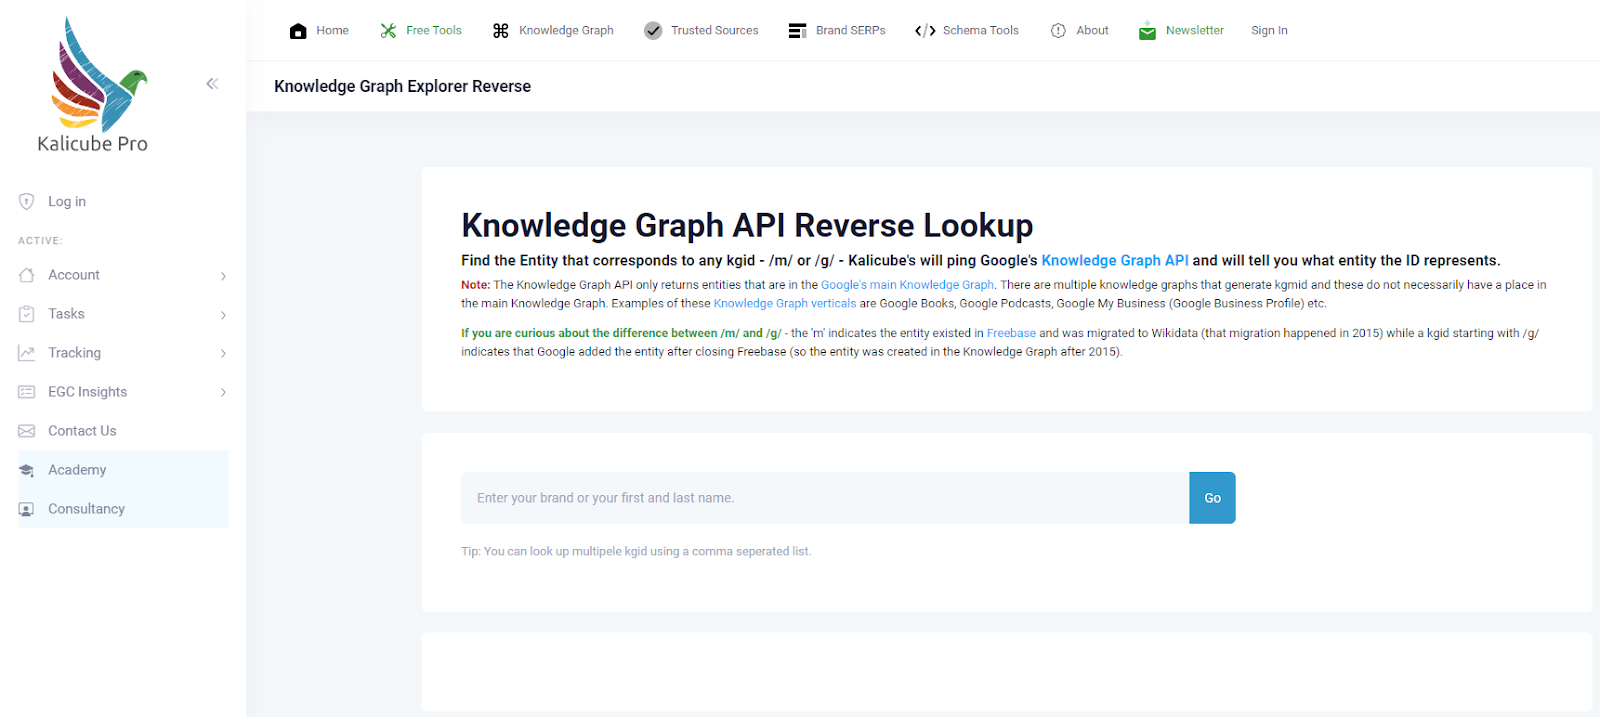Viewport: 1600px width, 717px height.
Task: Expand the Tracking submenu chevron
Action: (223, 354)
